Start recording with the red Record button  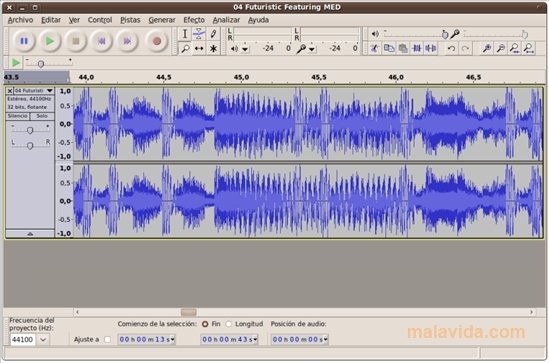point(157,41)
